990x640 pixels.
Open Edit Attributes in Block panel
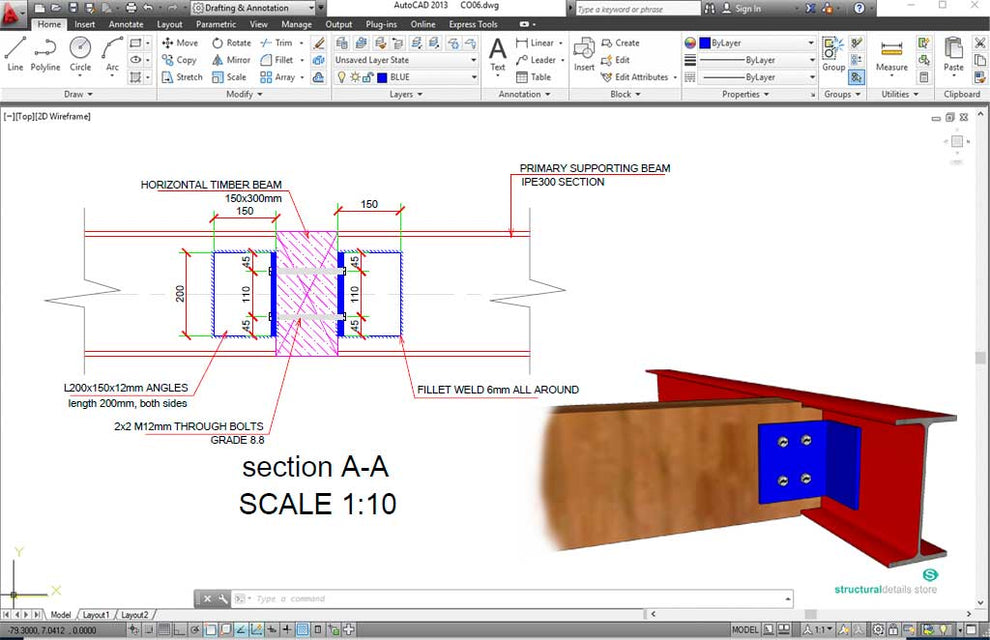coord(635,77)
